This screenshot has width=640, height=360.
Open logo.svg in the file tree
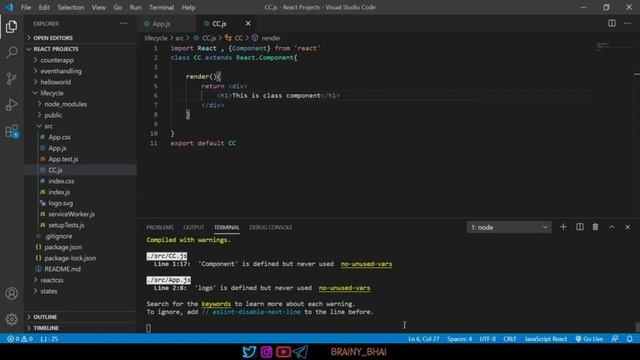click(x=60, y=203)
